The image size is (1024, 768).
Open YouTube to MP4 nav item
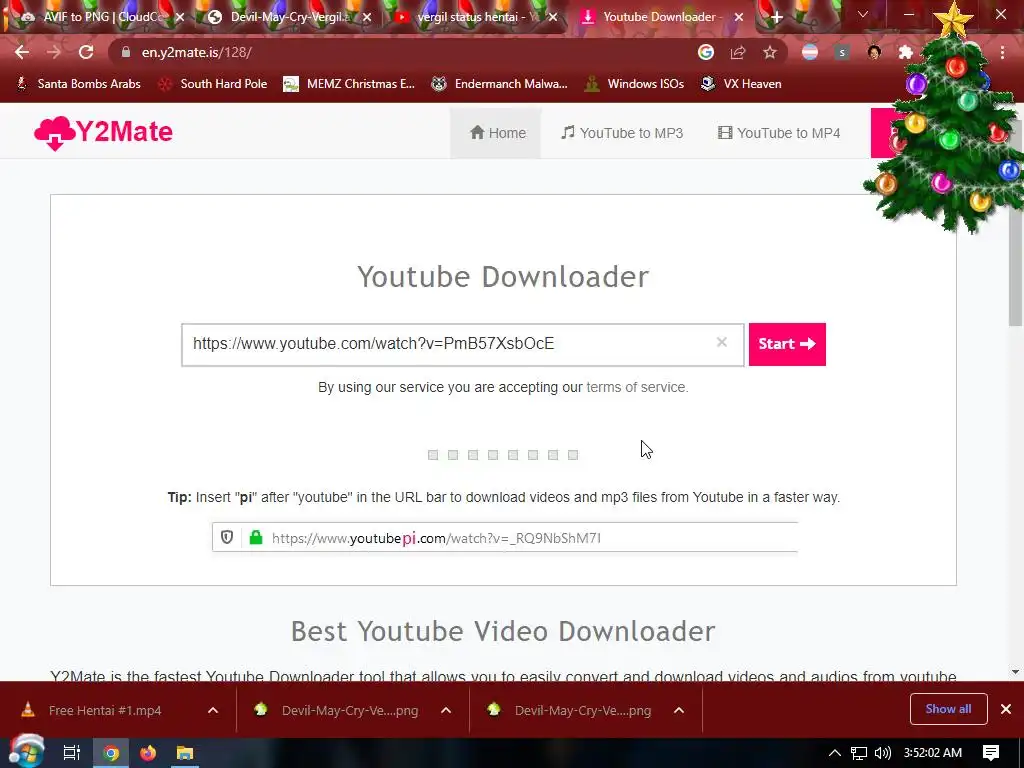tap(779, 133)
